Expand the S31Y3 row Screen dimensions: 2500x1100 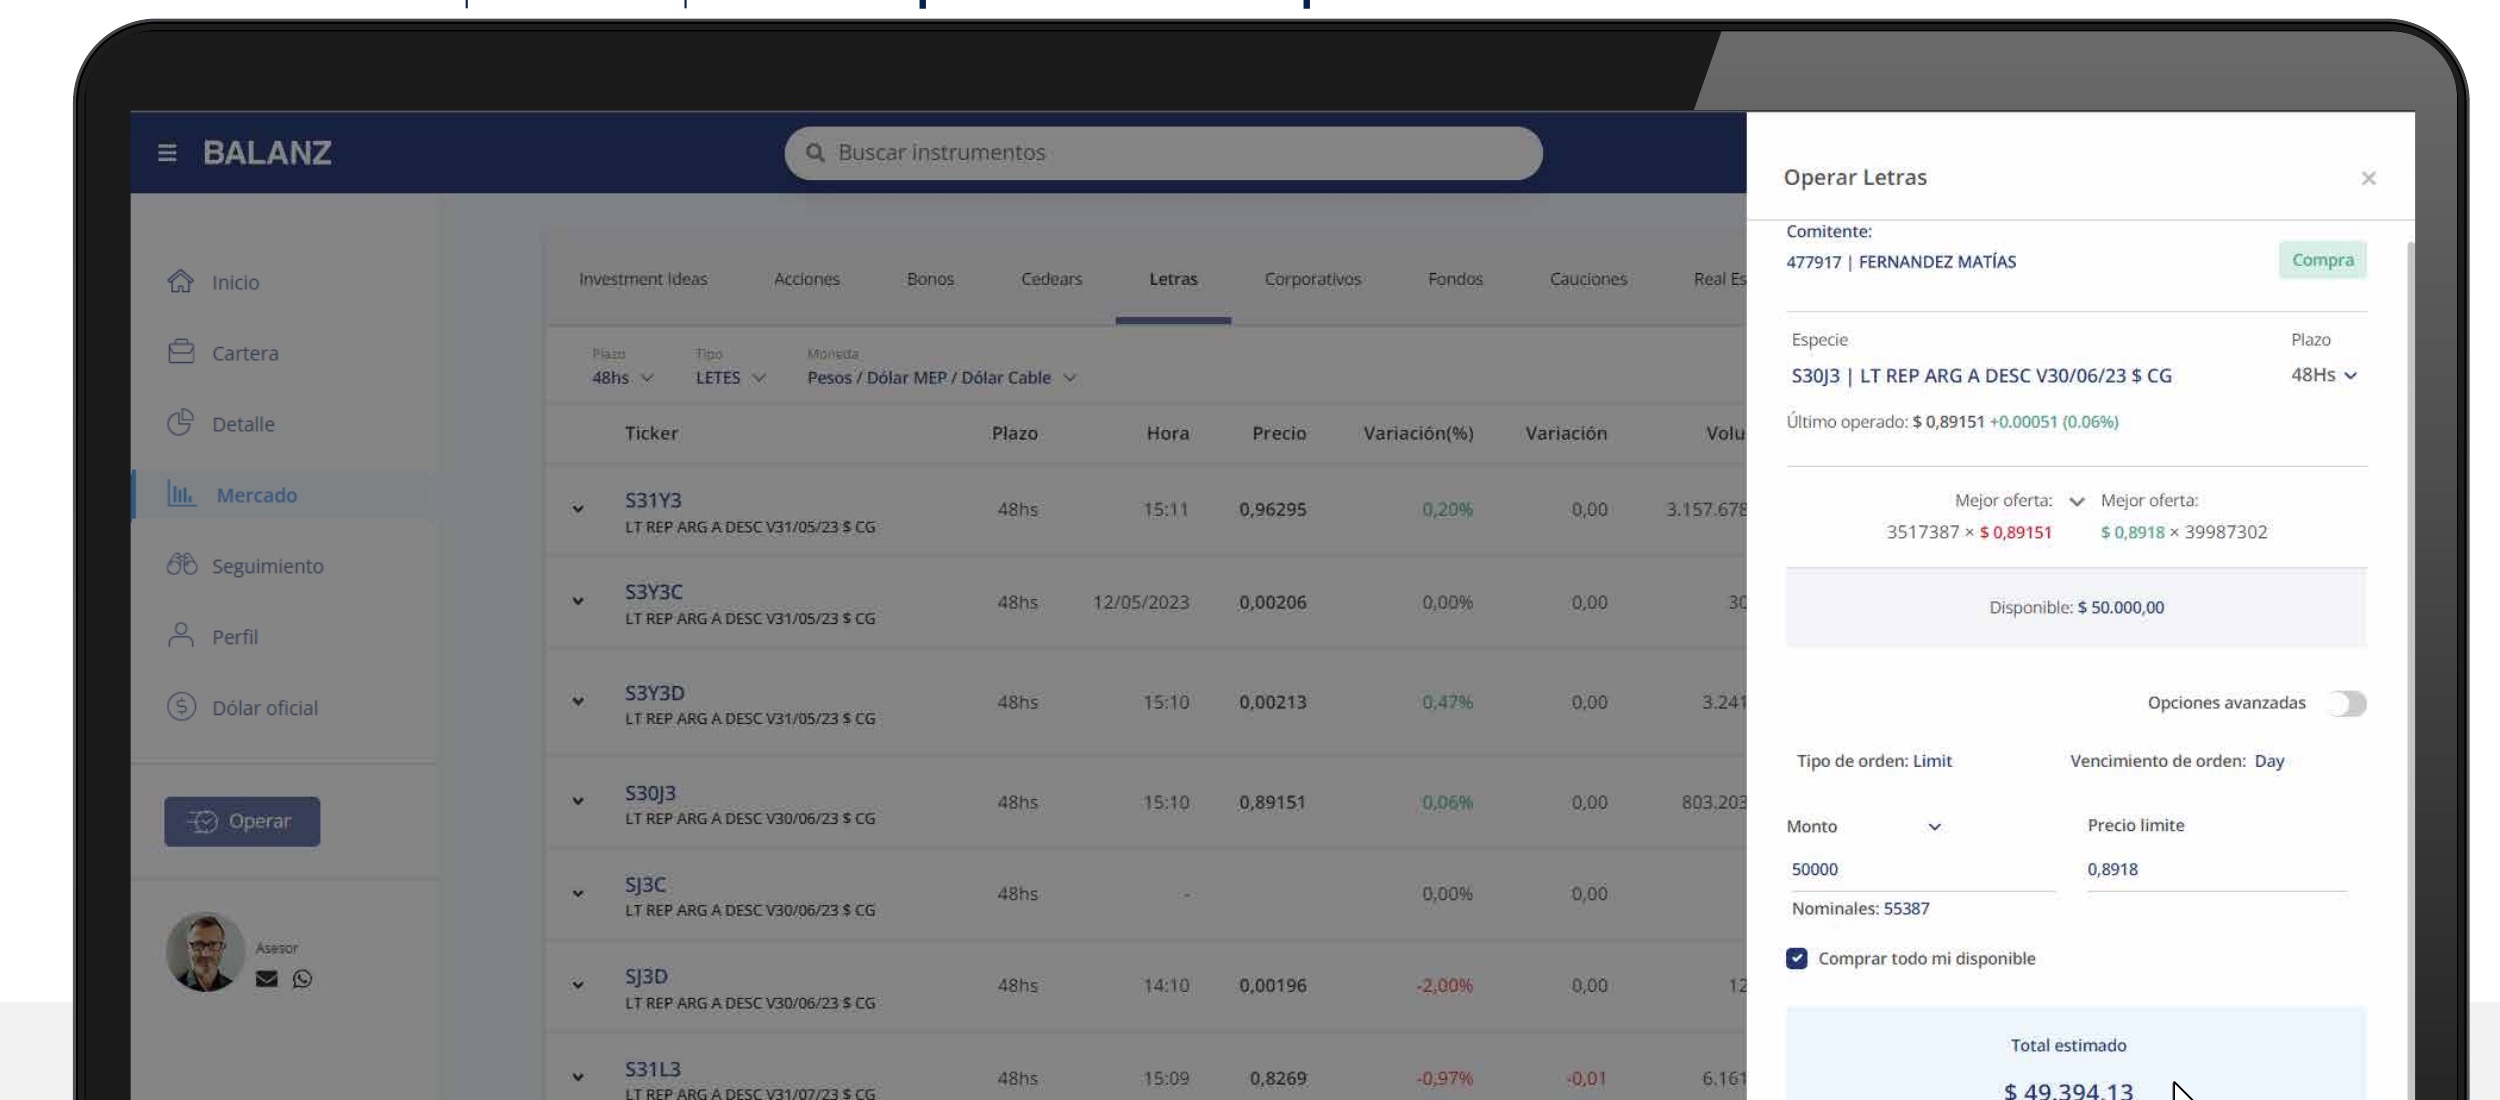click(578, 509)
